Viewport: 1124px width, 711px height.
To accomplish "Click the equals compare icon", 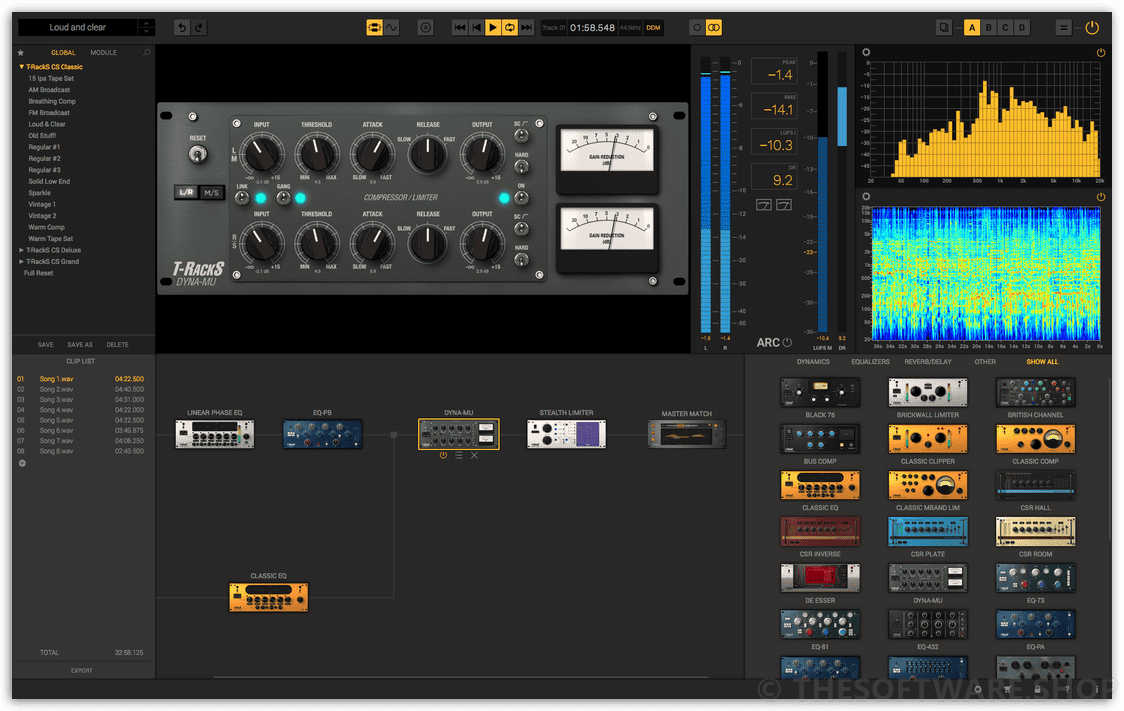I will pos(1064,27).
